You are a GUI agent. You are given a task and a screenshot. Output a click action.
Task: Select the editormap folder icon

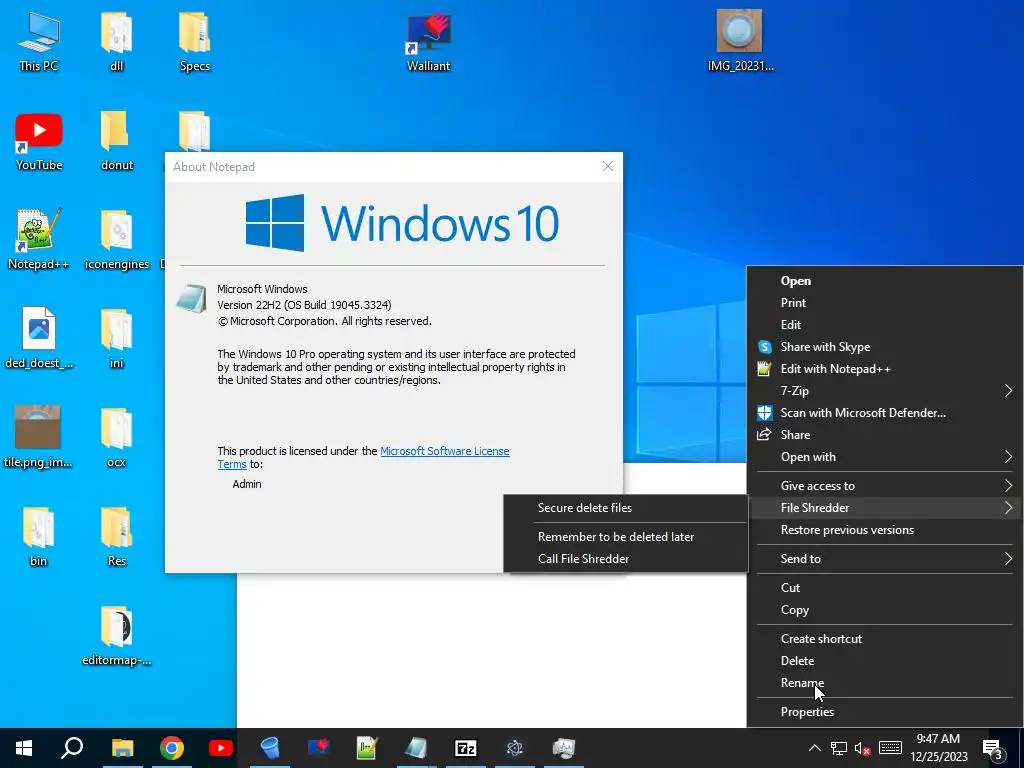pyautogui.click(x=116, y=635)
